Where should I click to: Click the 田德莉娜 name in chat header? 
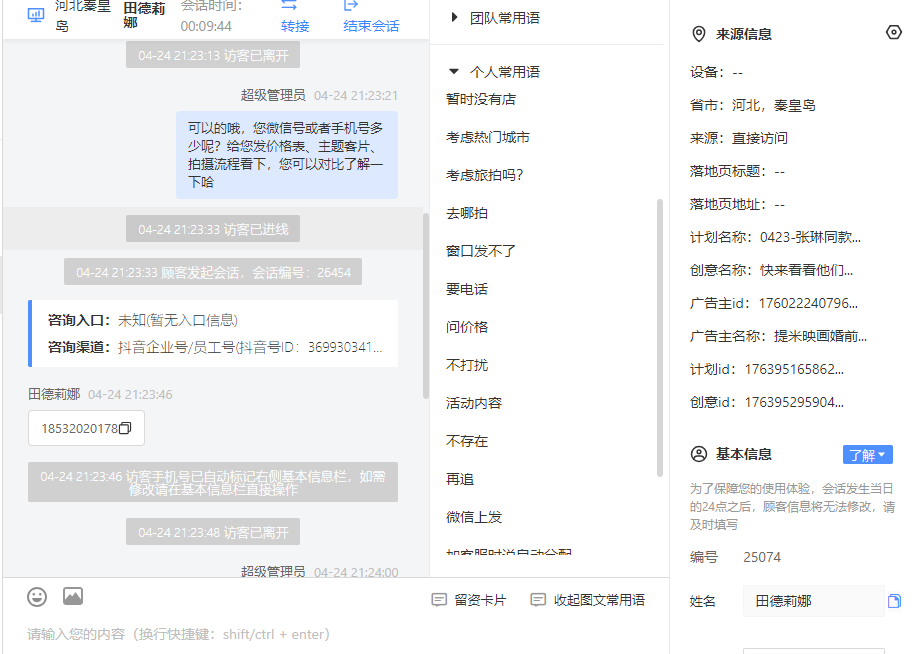(145, 15)
